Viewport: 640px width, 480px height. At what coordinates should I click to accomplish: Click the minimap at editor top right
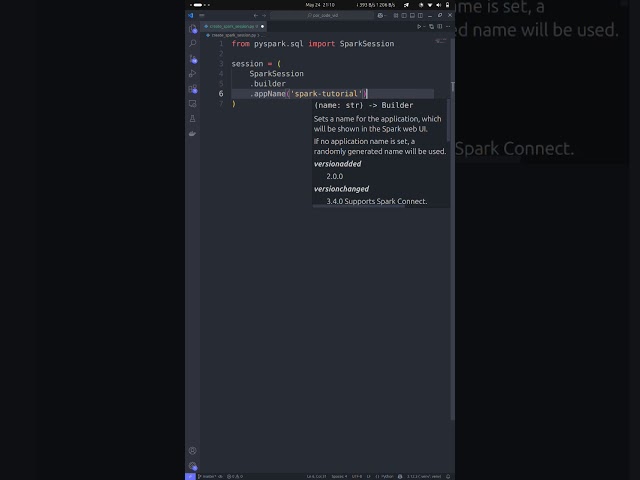pos(441,41)
